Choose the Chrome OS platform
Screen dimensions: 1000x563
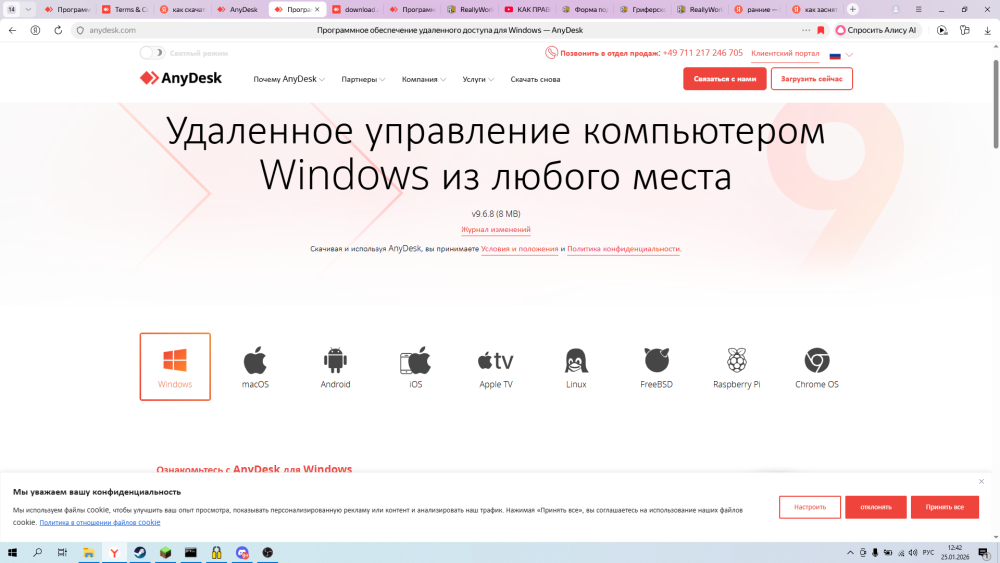[816, 367]
